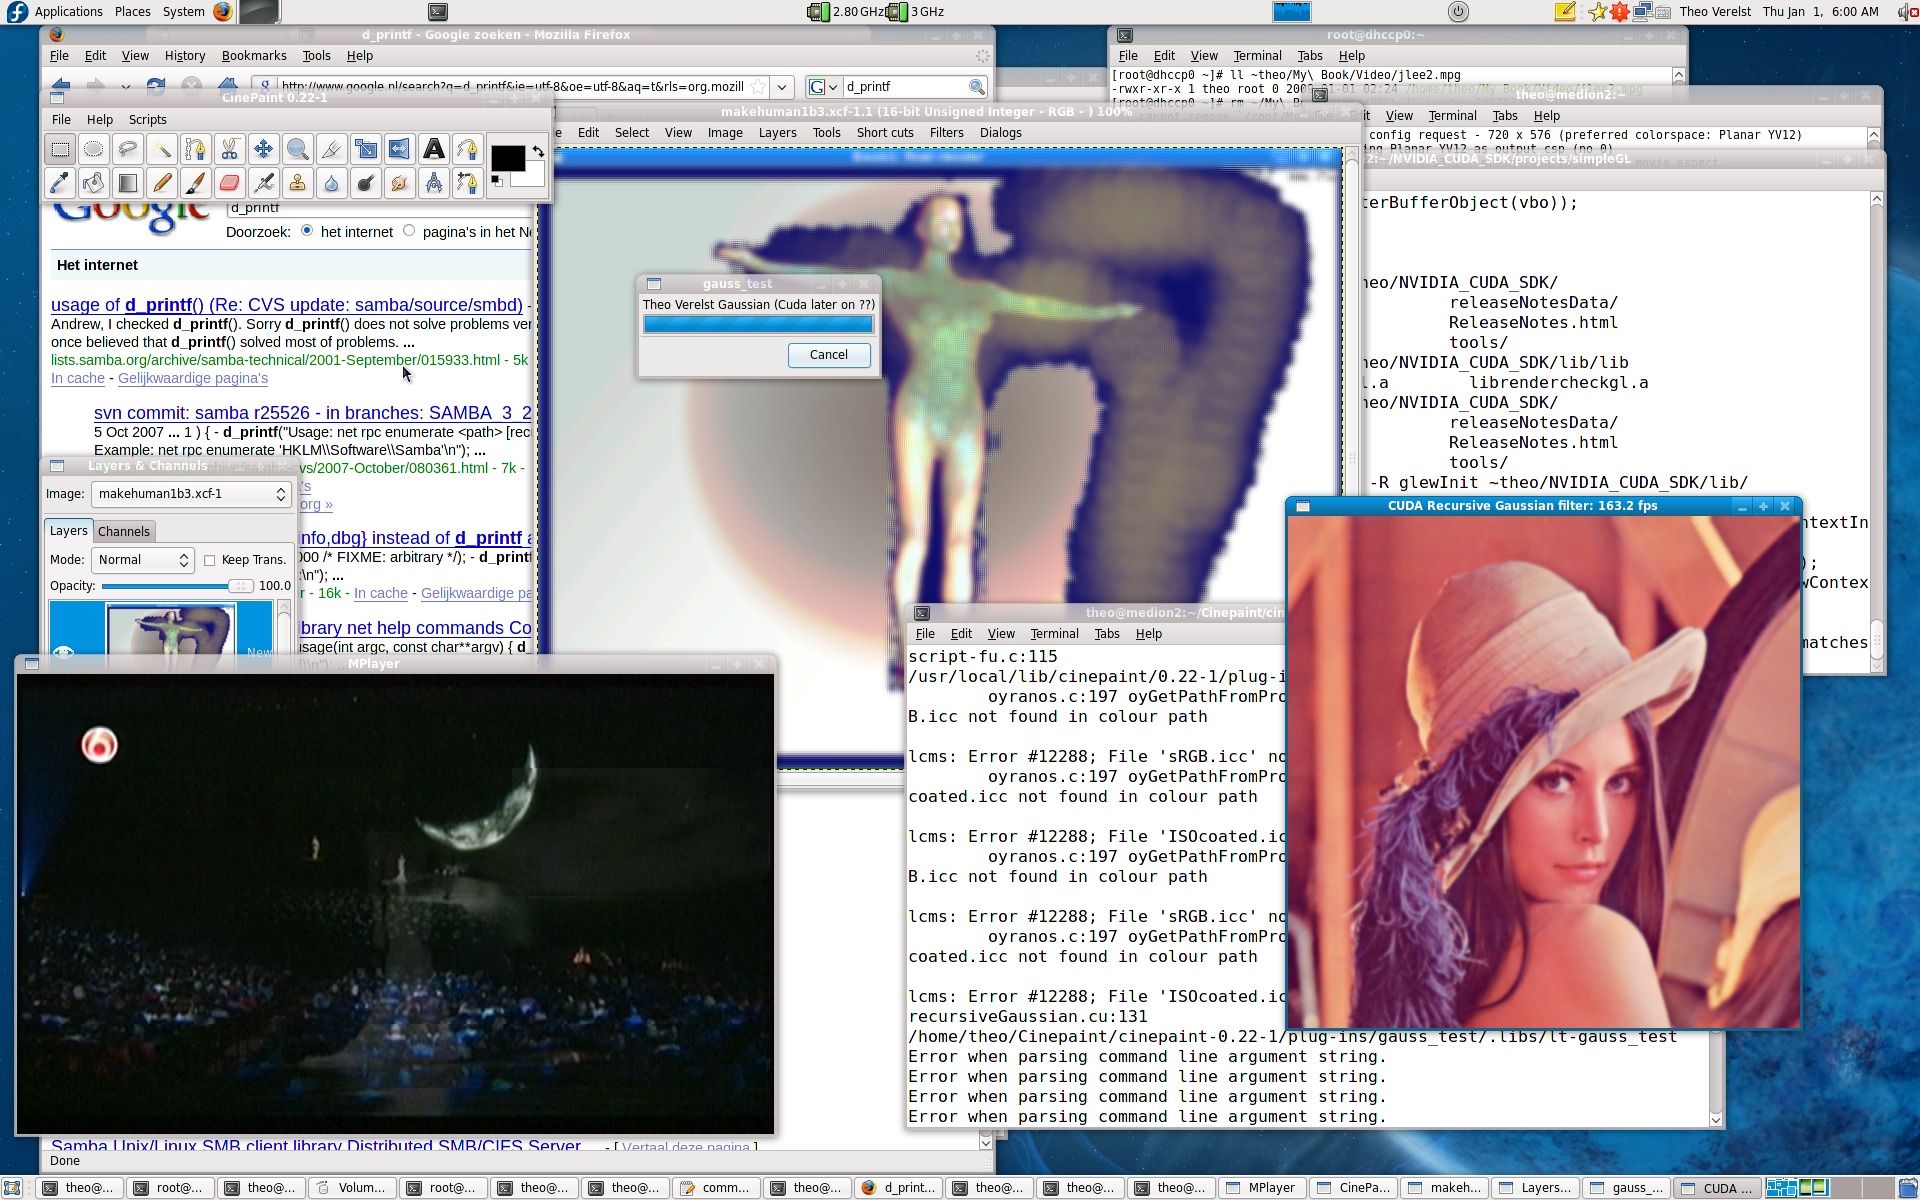Screen dimensions: 1920x1200
Task: Swap foreground and background colors arrow
Action: tap(538, 151)
